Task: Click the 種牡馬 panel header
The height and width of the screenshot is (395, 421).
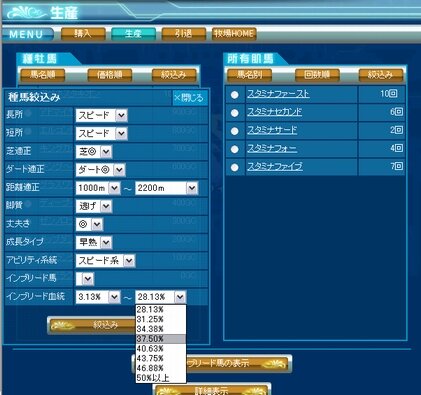Action: (40, 59)
